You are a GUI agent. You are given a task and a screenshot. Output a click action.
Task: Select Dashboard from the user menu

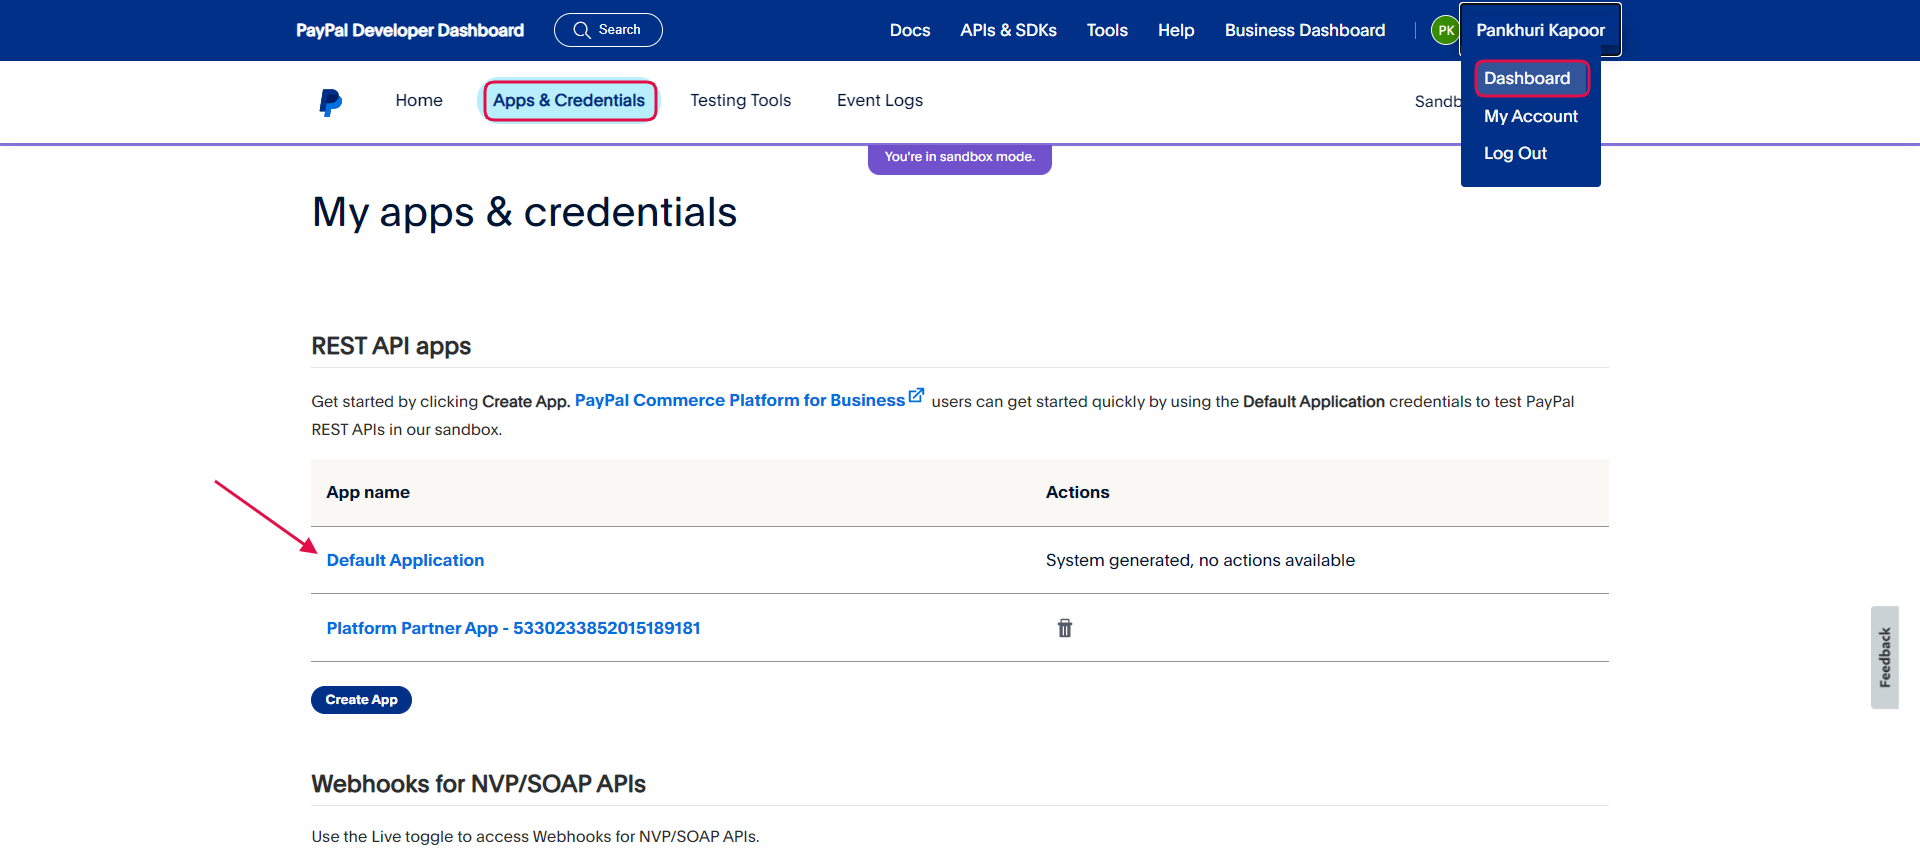1527,78
